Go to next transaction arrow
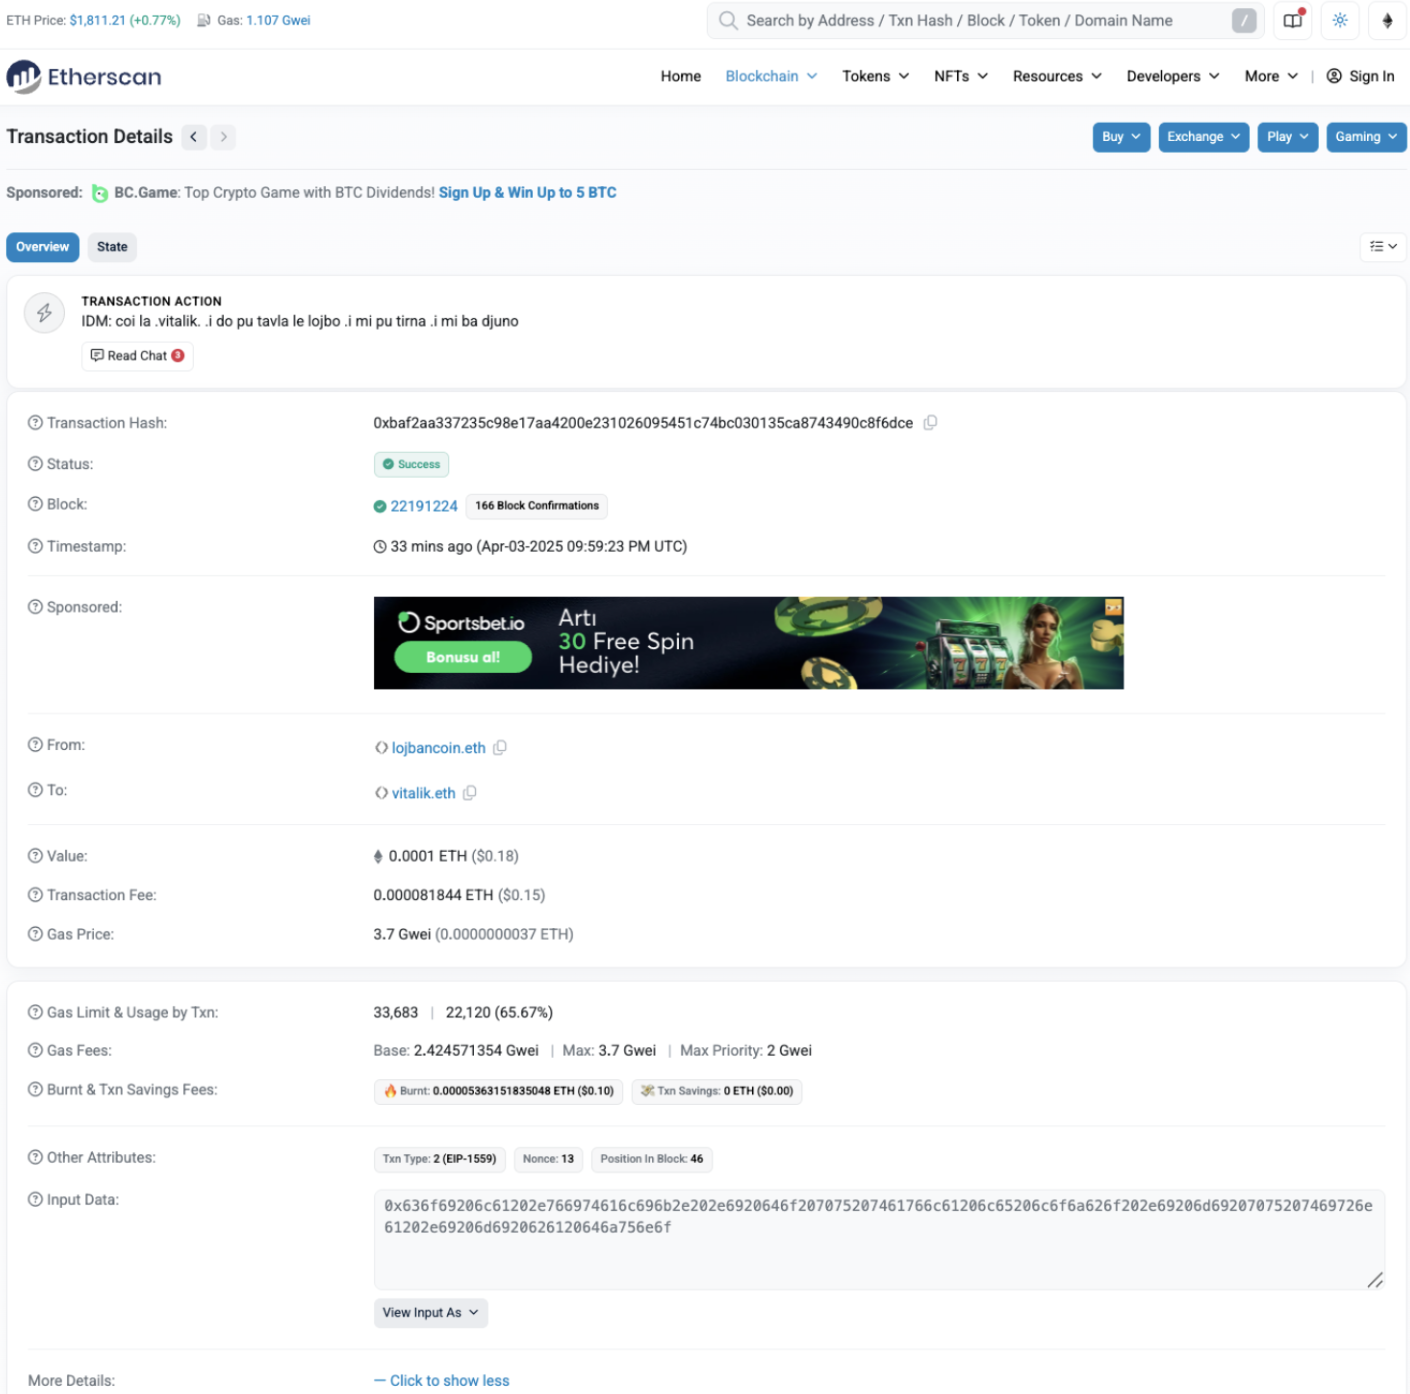Image resolution: width=1410 pixels, height=1394 pixels. click(x=224, y=137)
